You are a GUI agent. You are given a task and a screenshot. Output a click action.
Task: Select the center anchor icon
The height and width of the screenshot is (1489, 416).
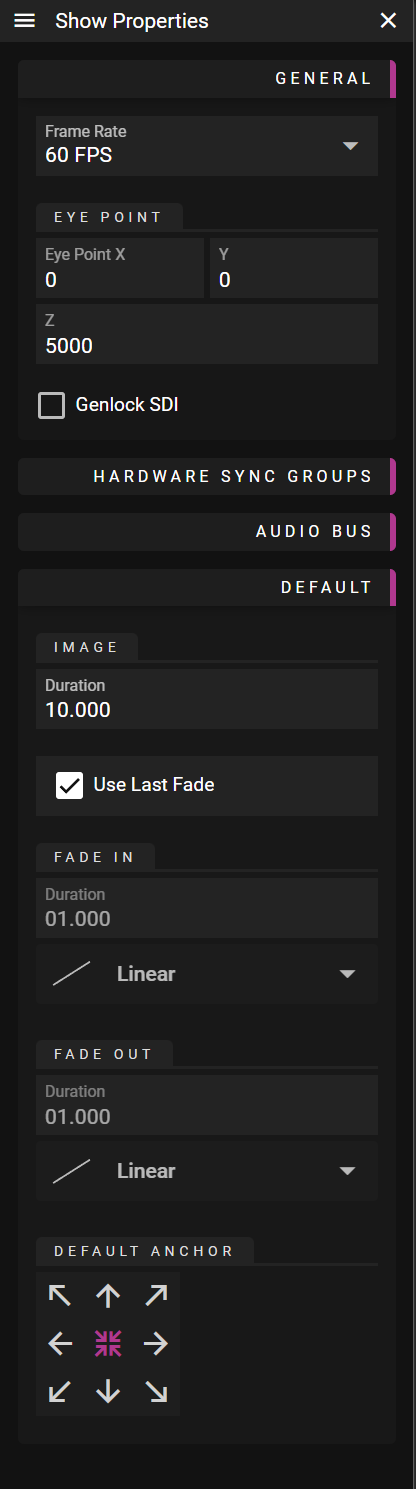tap(108, 1344)
